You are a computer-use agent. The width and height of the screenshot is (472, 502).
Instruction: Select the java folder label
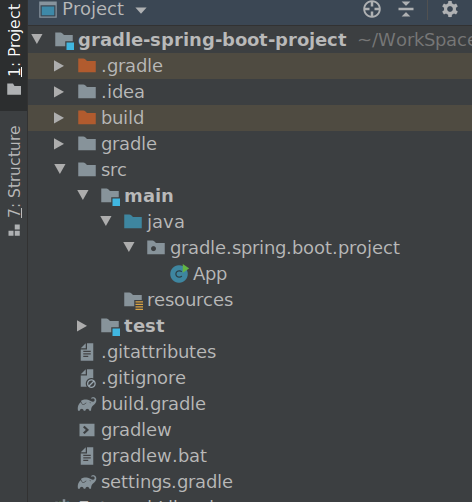coord(166,223)
